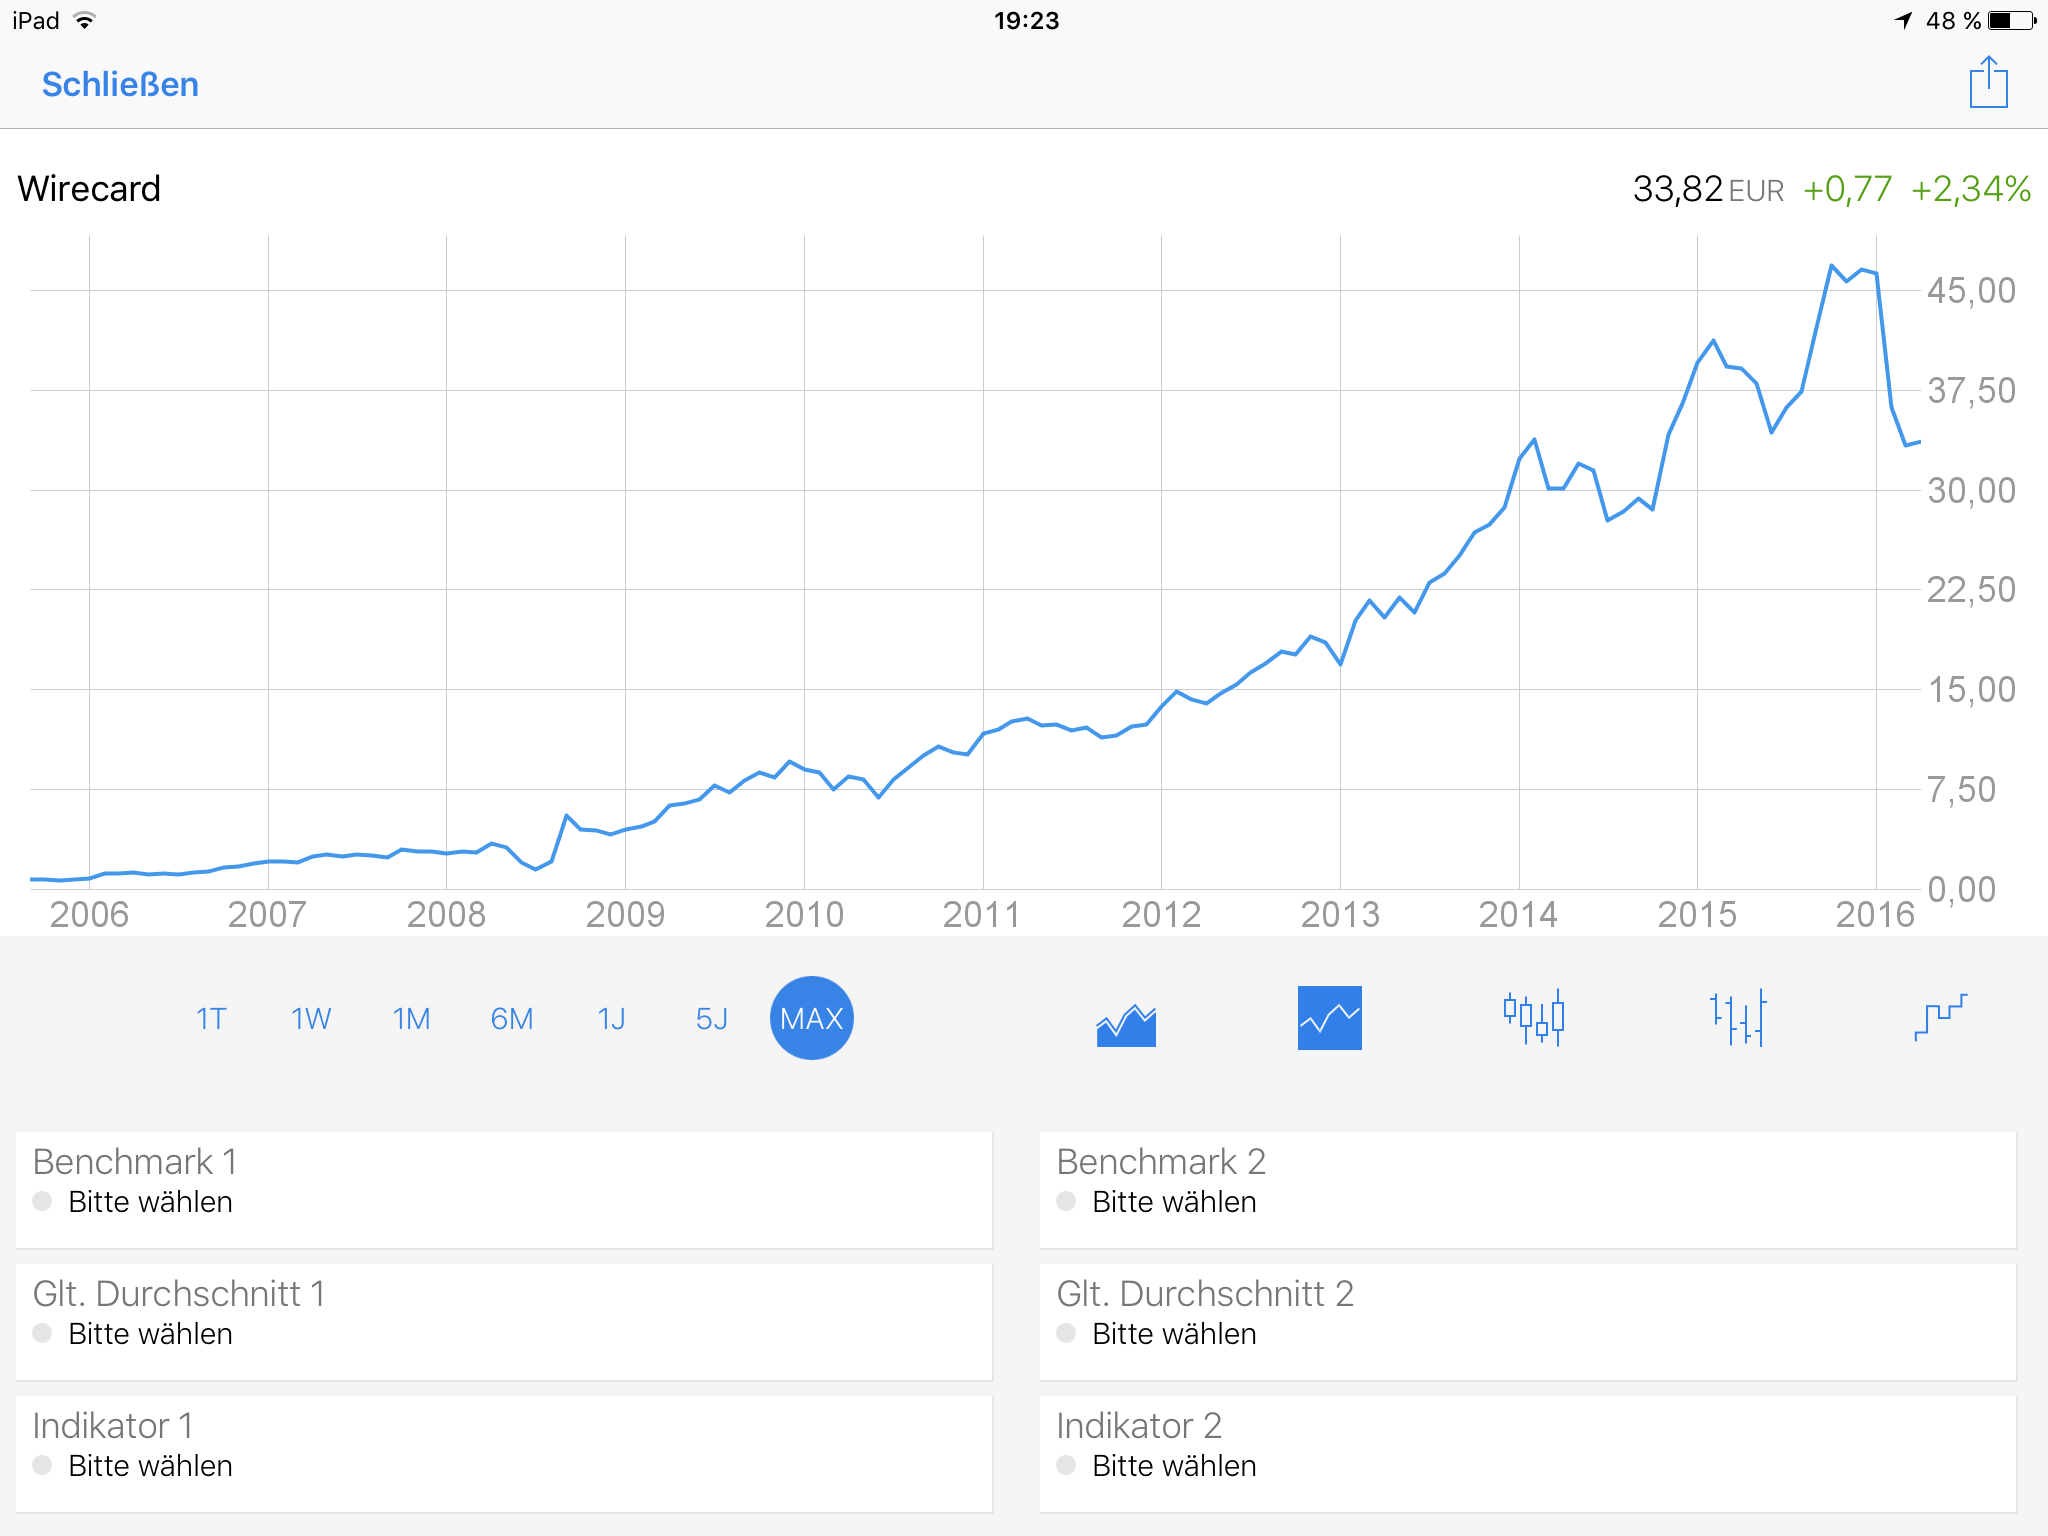
Task: Toggle the Indikator 1 radio dot
Action: [x=42, y=1465]
